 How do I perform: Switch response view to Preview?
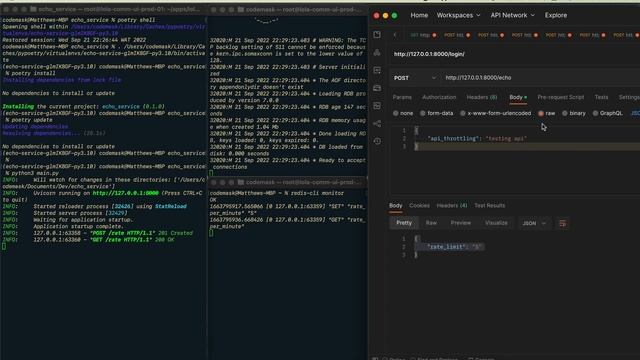460,223
